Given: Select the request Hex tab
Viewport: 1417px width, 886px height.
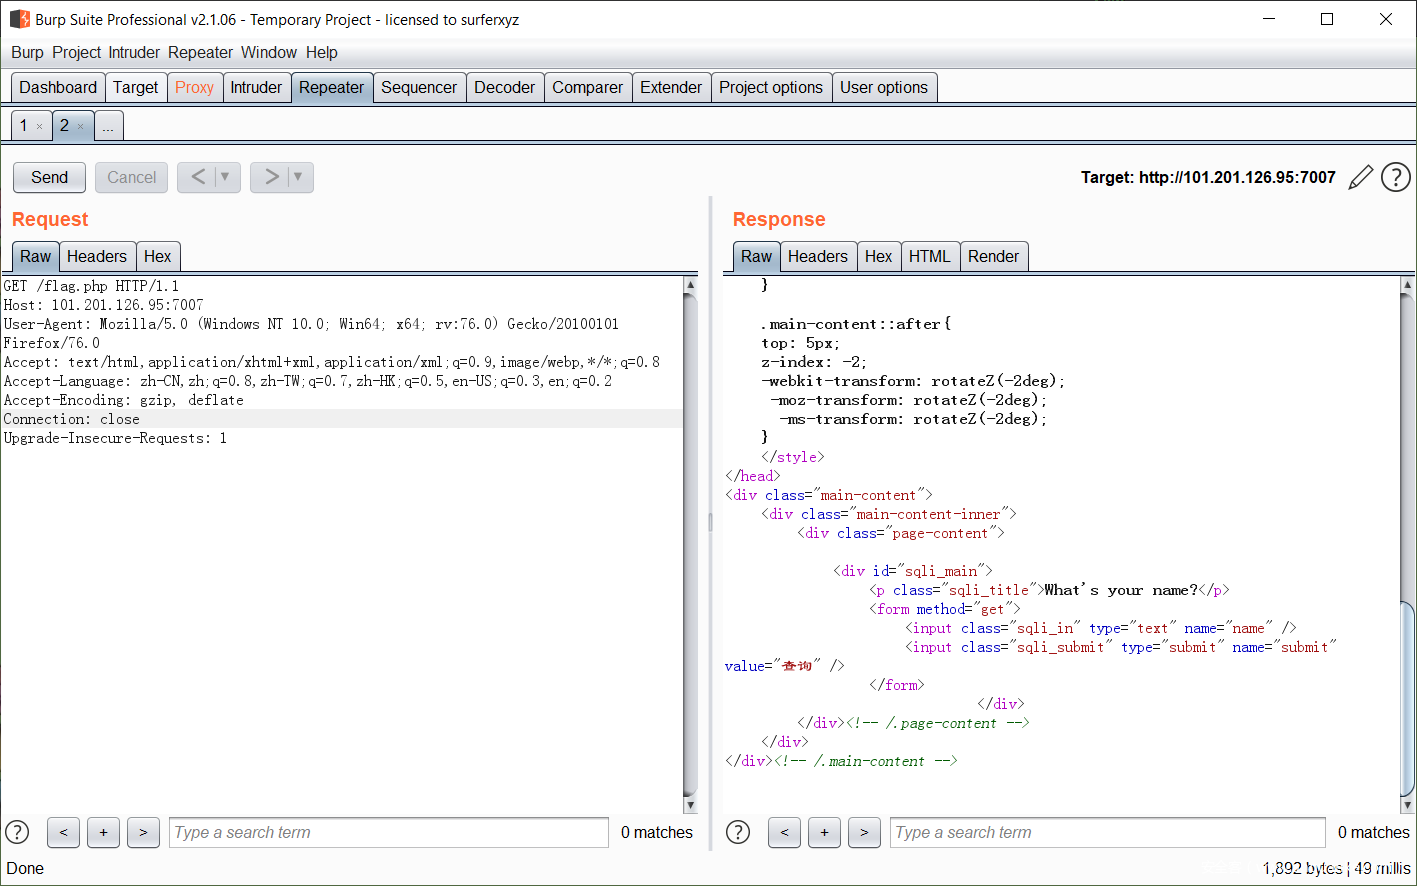Looking at the screenshot, I should click(157, 256).
